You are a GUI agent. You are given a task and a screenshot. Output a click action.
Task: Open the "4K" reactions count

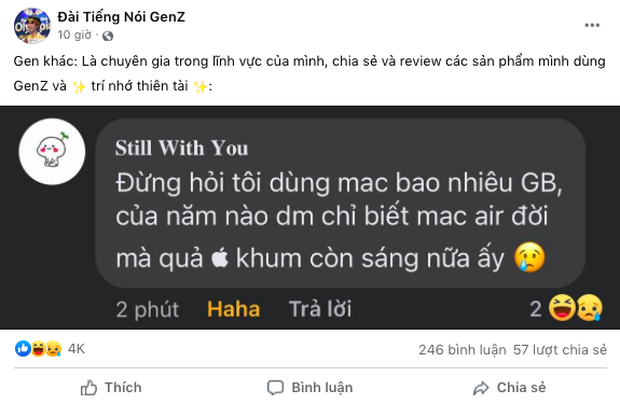point(77,351)
